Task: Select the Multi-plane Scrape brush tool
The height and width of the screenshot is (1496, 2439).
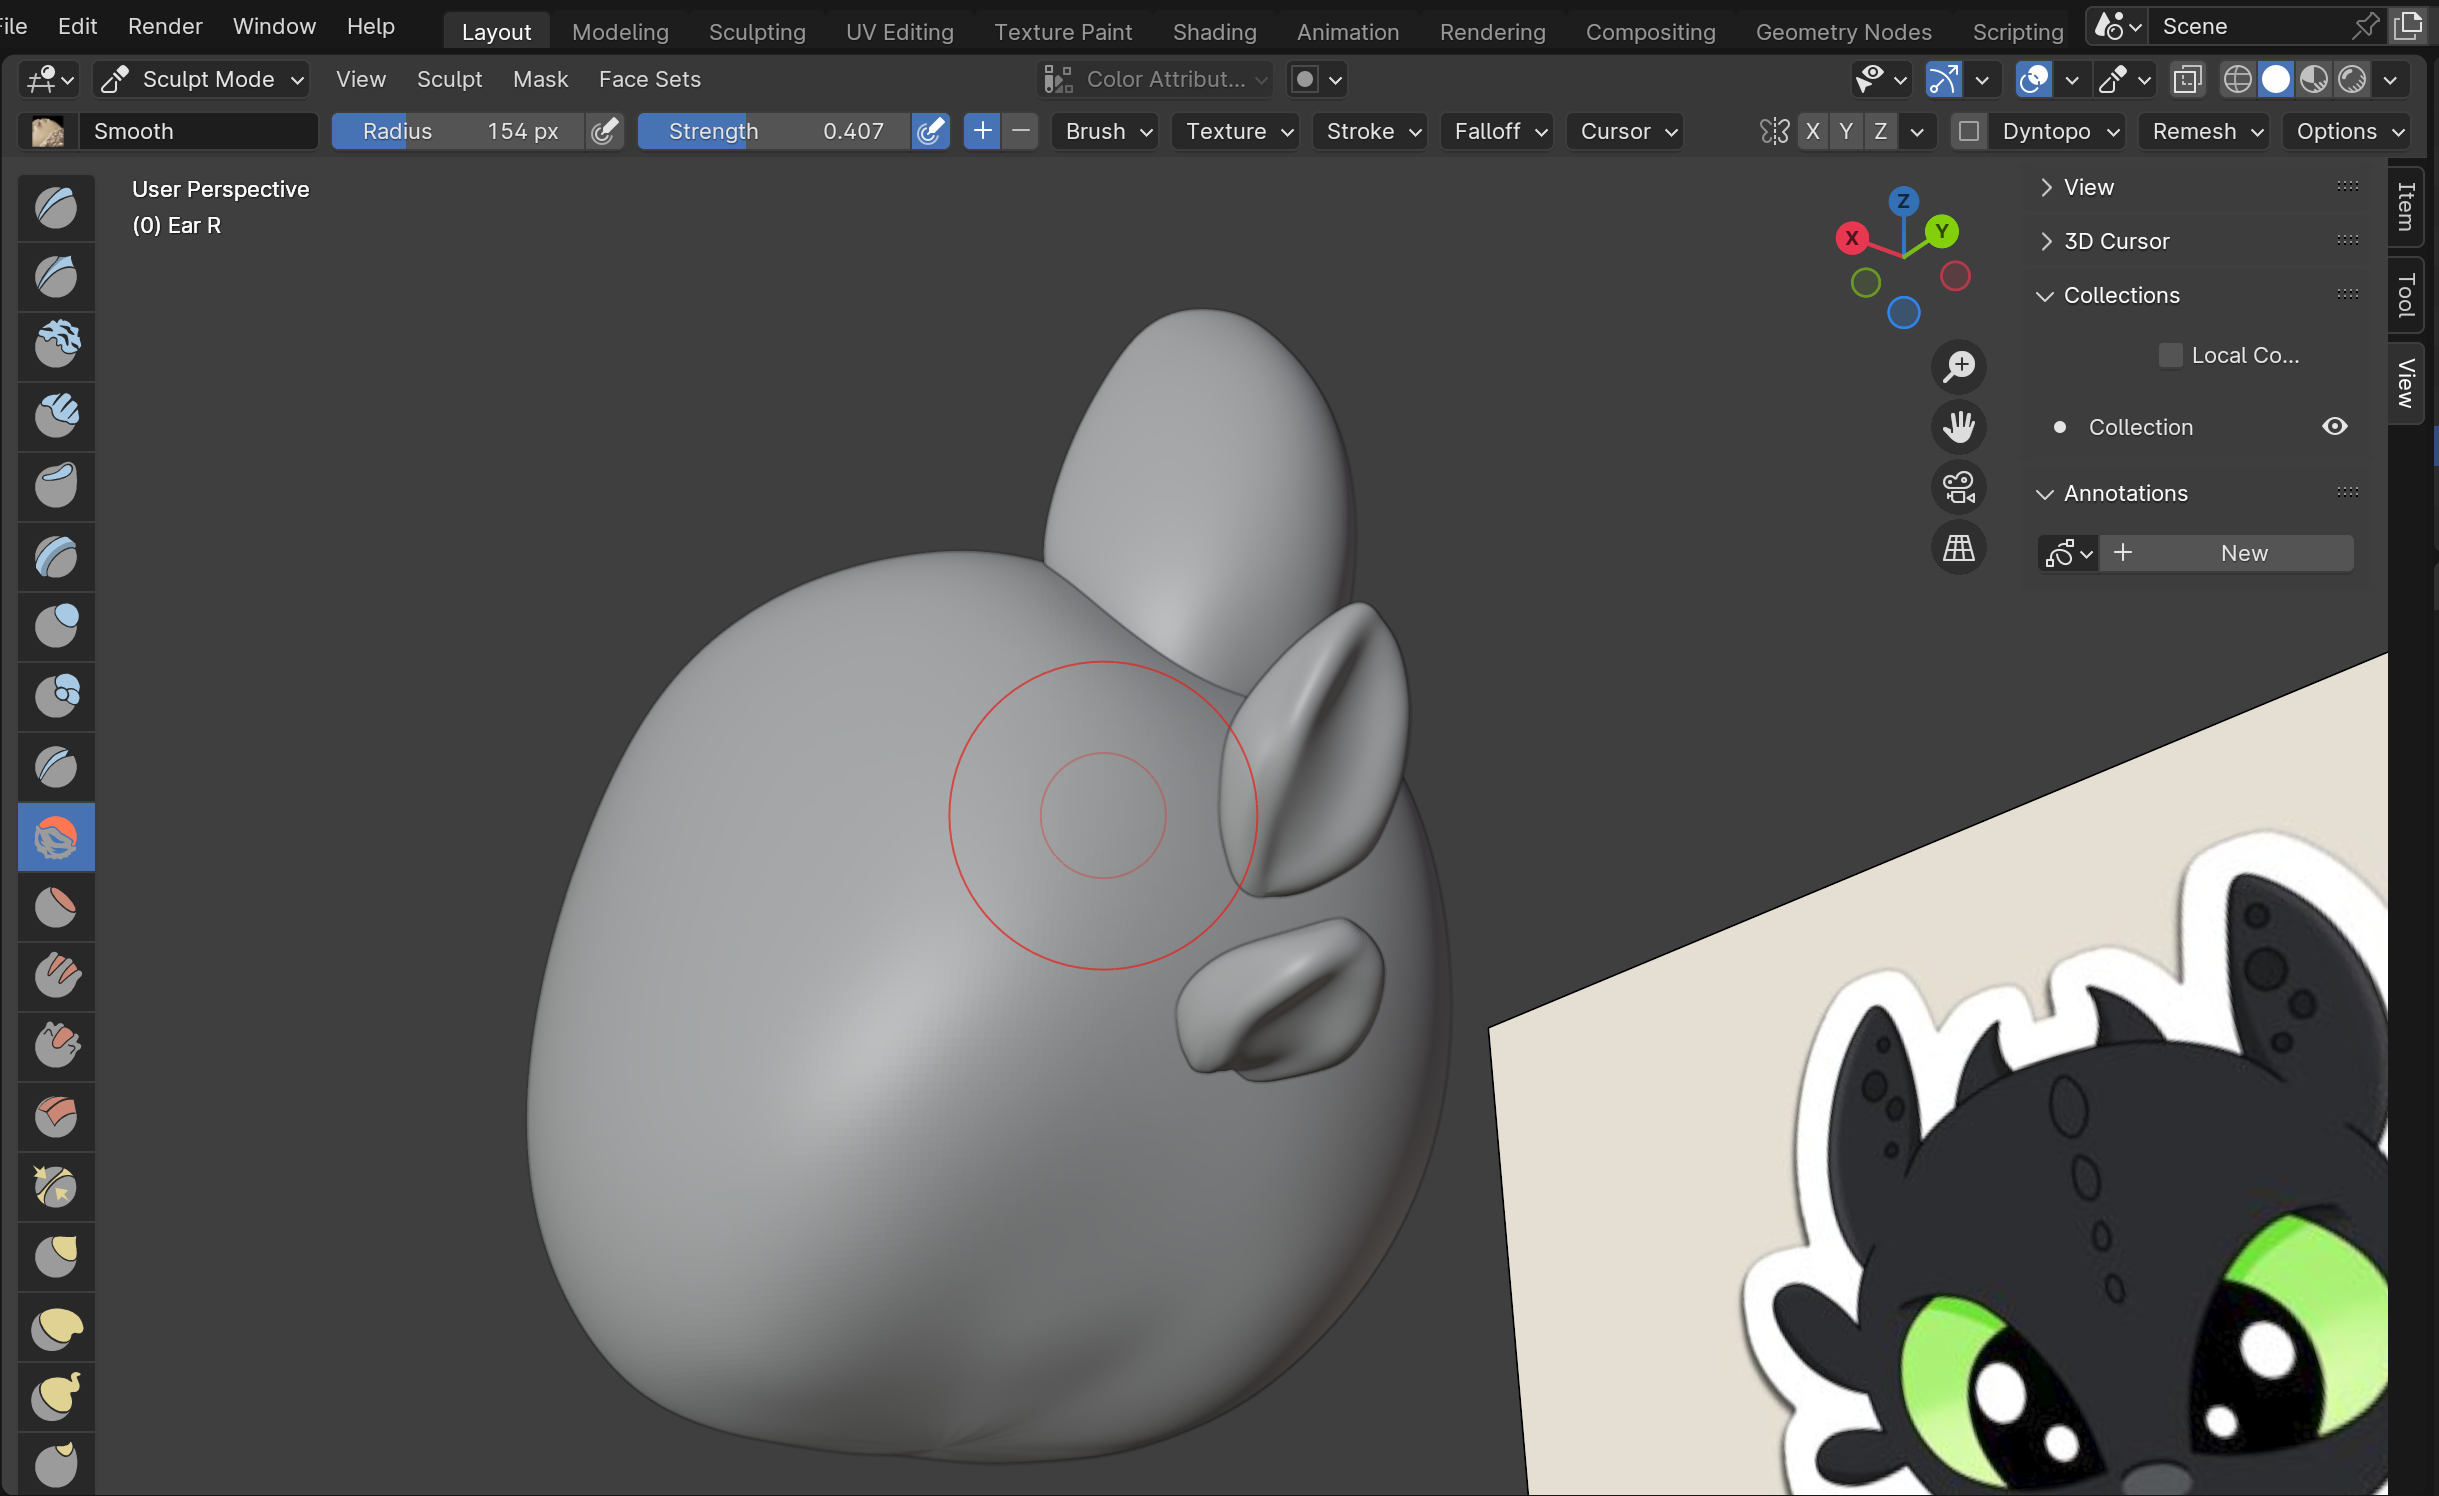Action: [56, 1117]
